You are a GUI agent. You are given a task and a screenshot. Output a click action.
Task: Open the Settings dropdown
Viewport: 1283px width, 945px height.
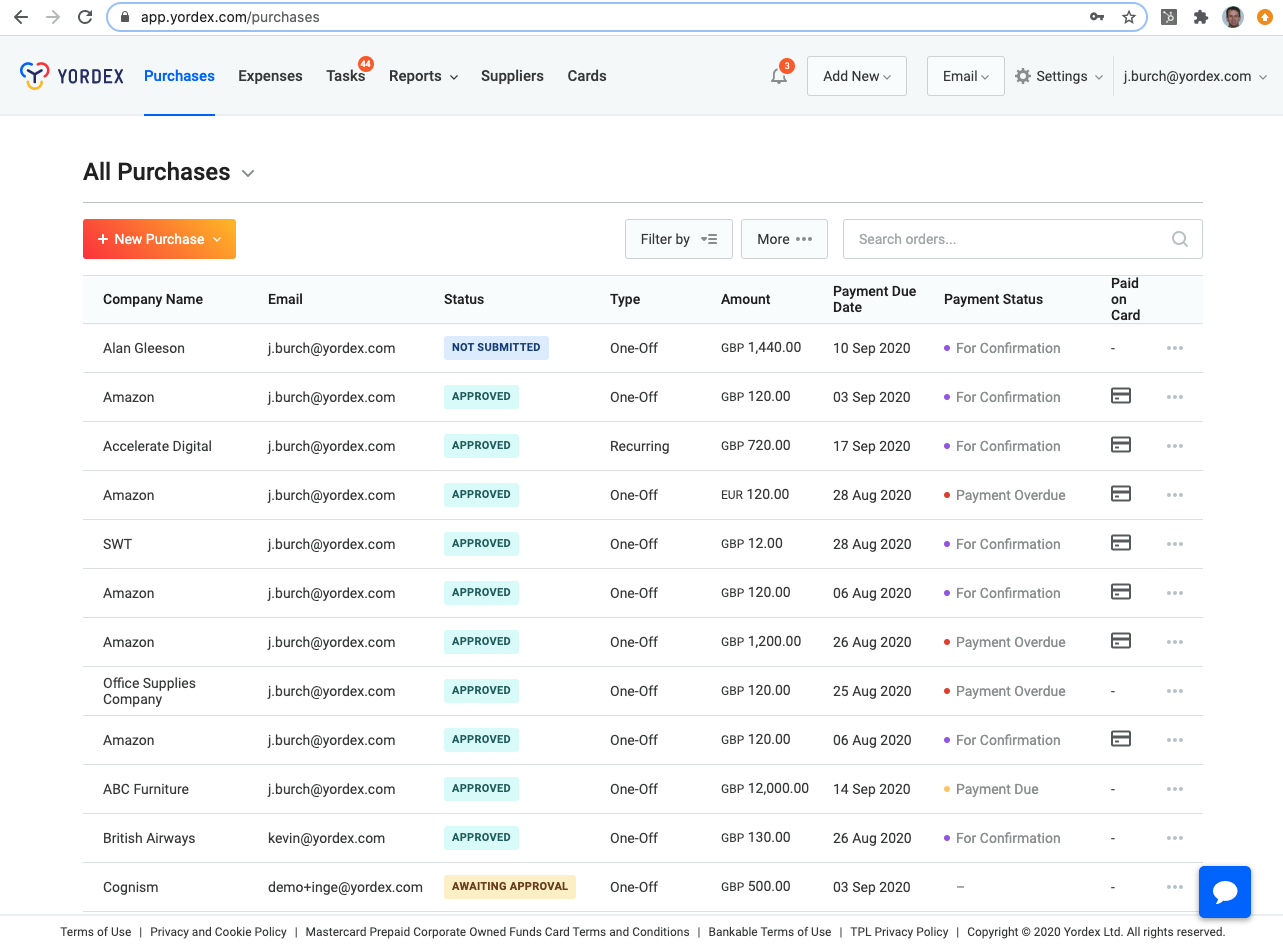(x=1060, y=76)
